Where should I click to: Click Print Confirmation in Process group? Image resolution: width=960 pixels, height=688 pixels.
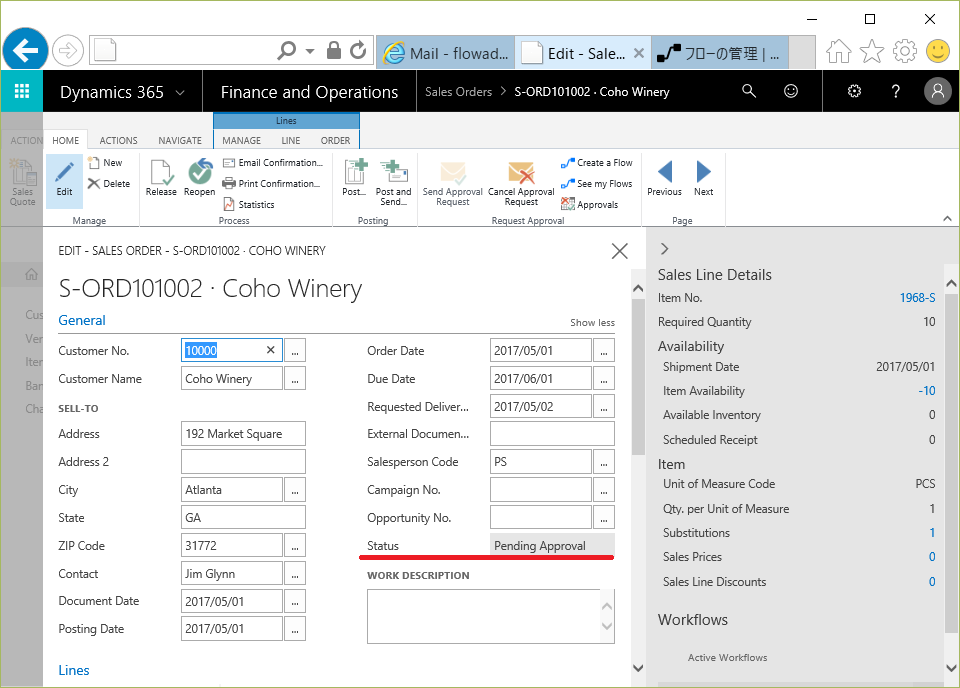click(x=271, y=184)
